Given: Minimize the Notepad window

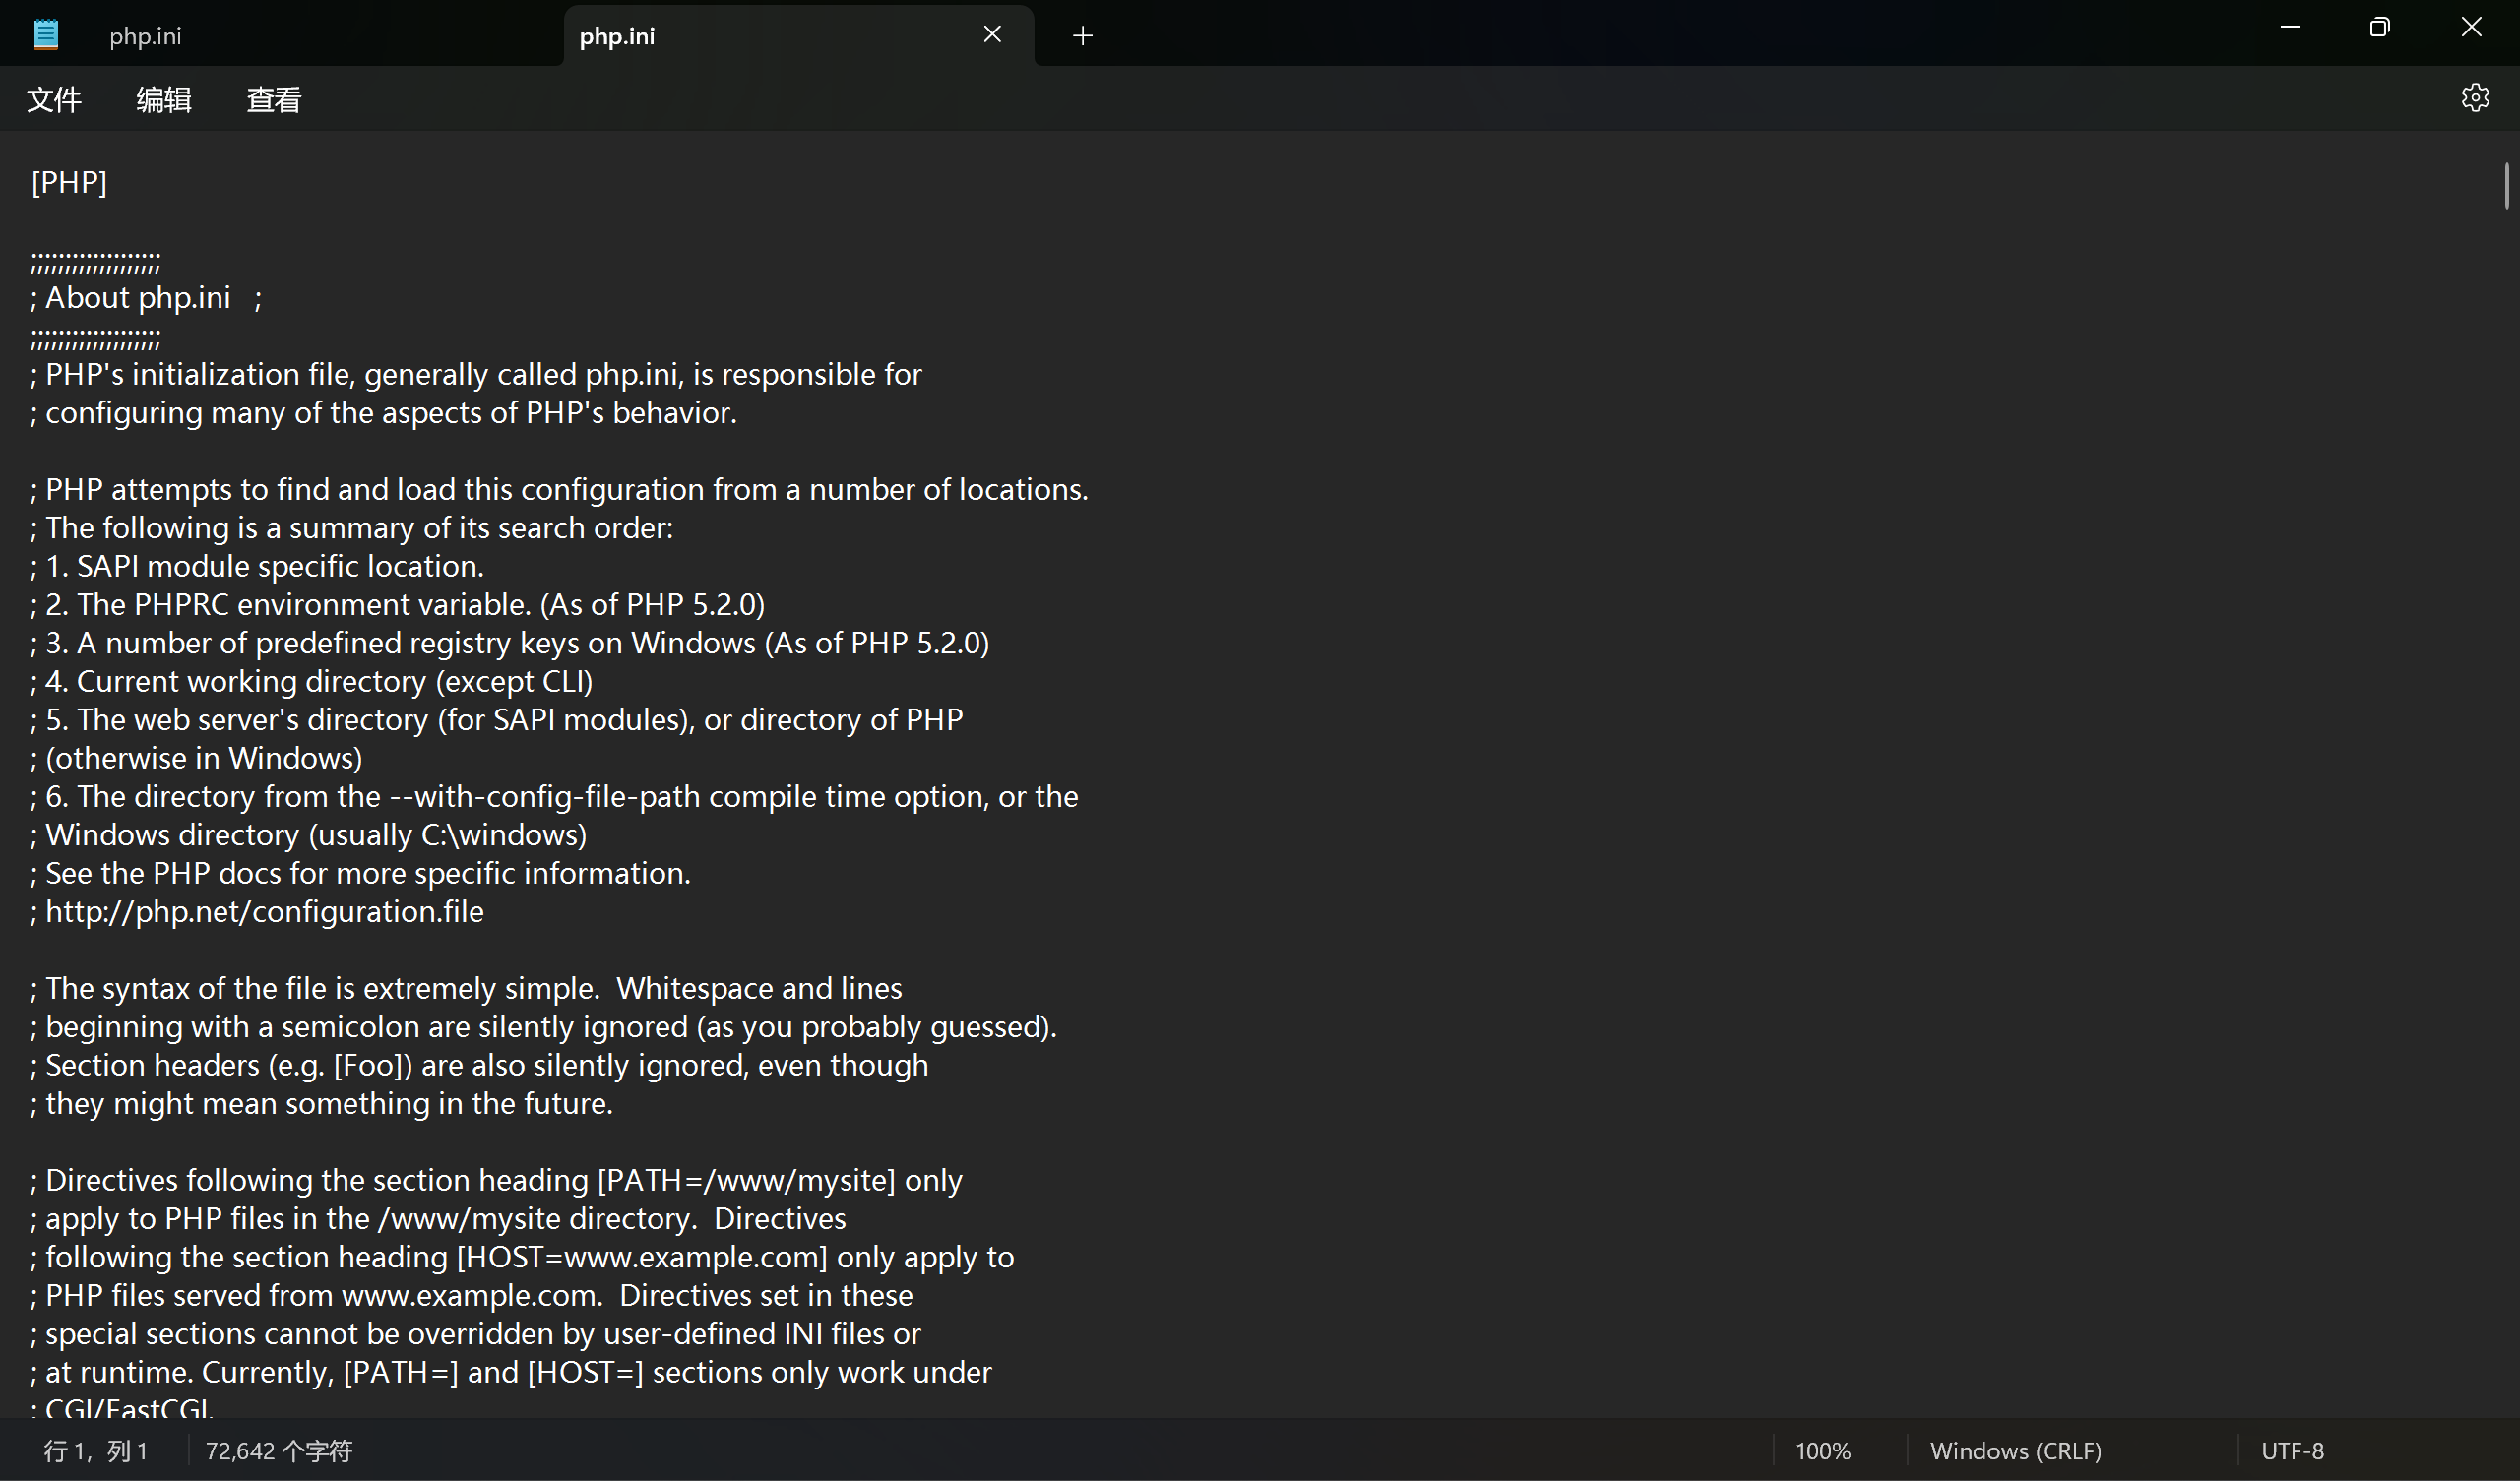Looking at the screenshot, I should click(2290, 28).
